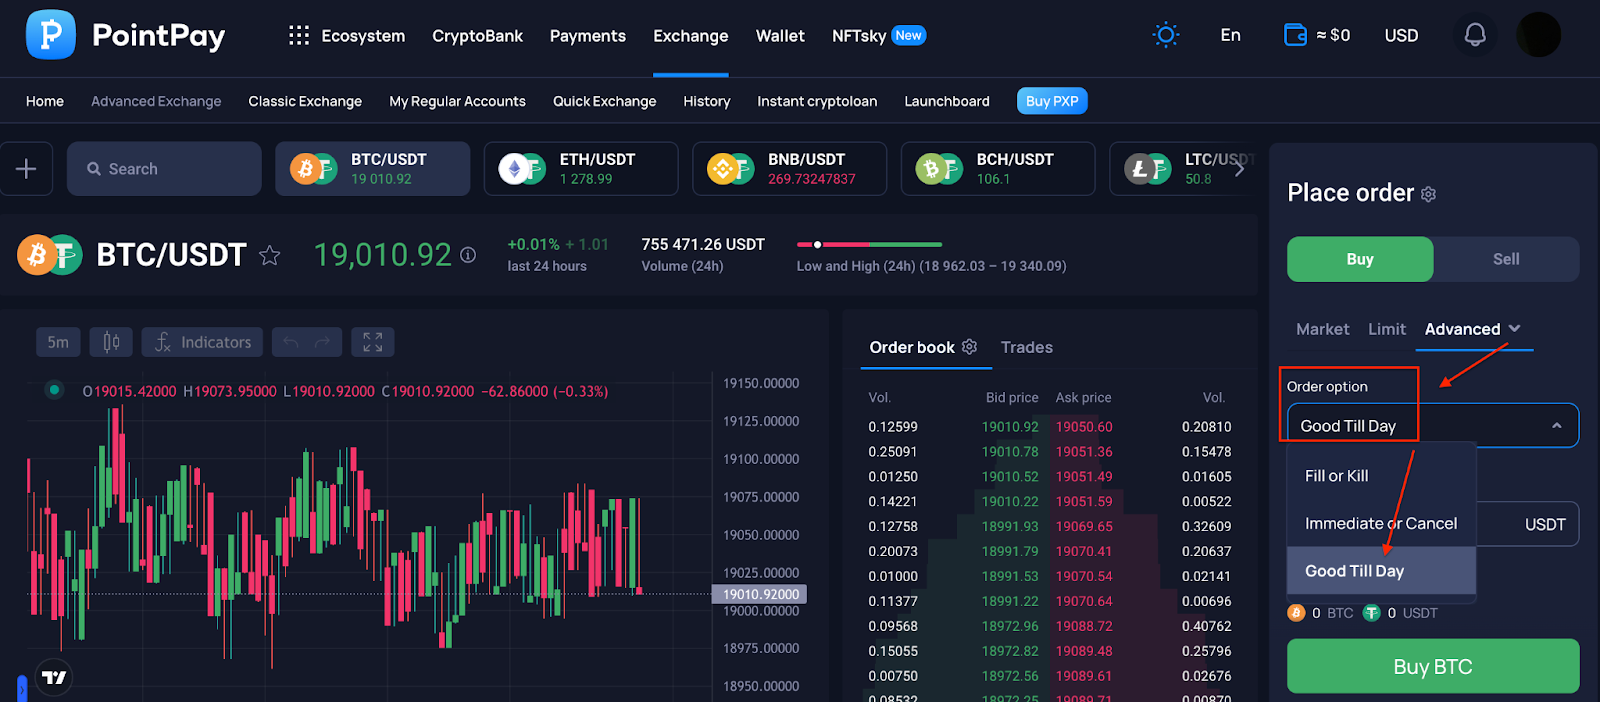Click the Low and High 24h range indicator
The width and height of the screenshot is (1600, 702).
click(x=869, y=244)
